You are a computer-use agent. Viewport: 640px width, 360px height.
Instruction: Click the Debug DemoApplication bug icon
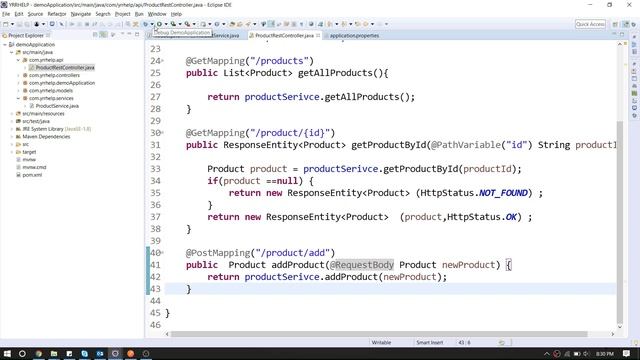pos(145,24)
